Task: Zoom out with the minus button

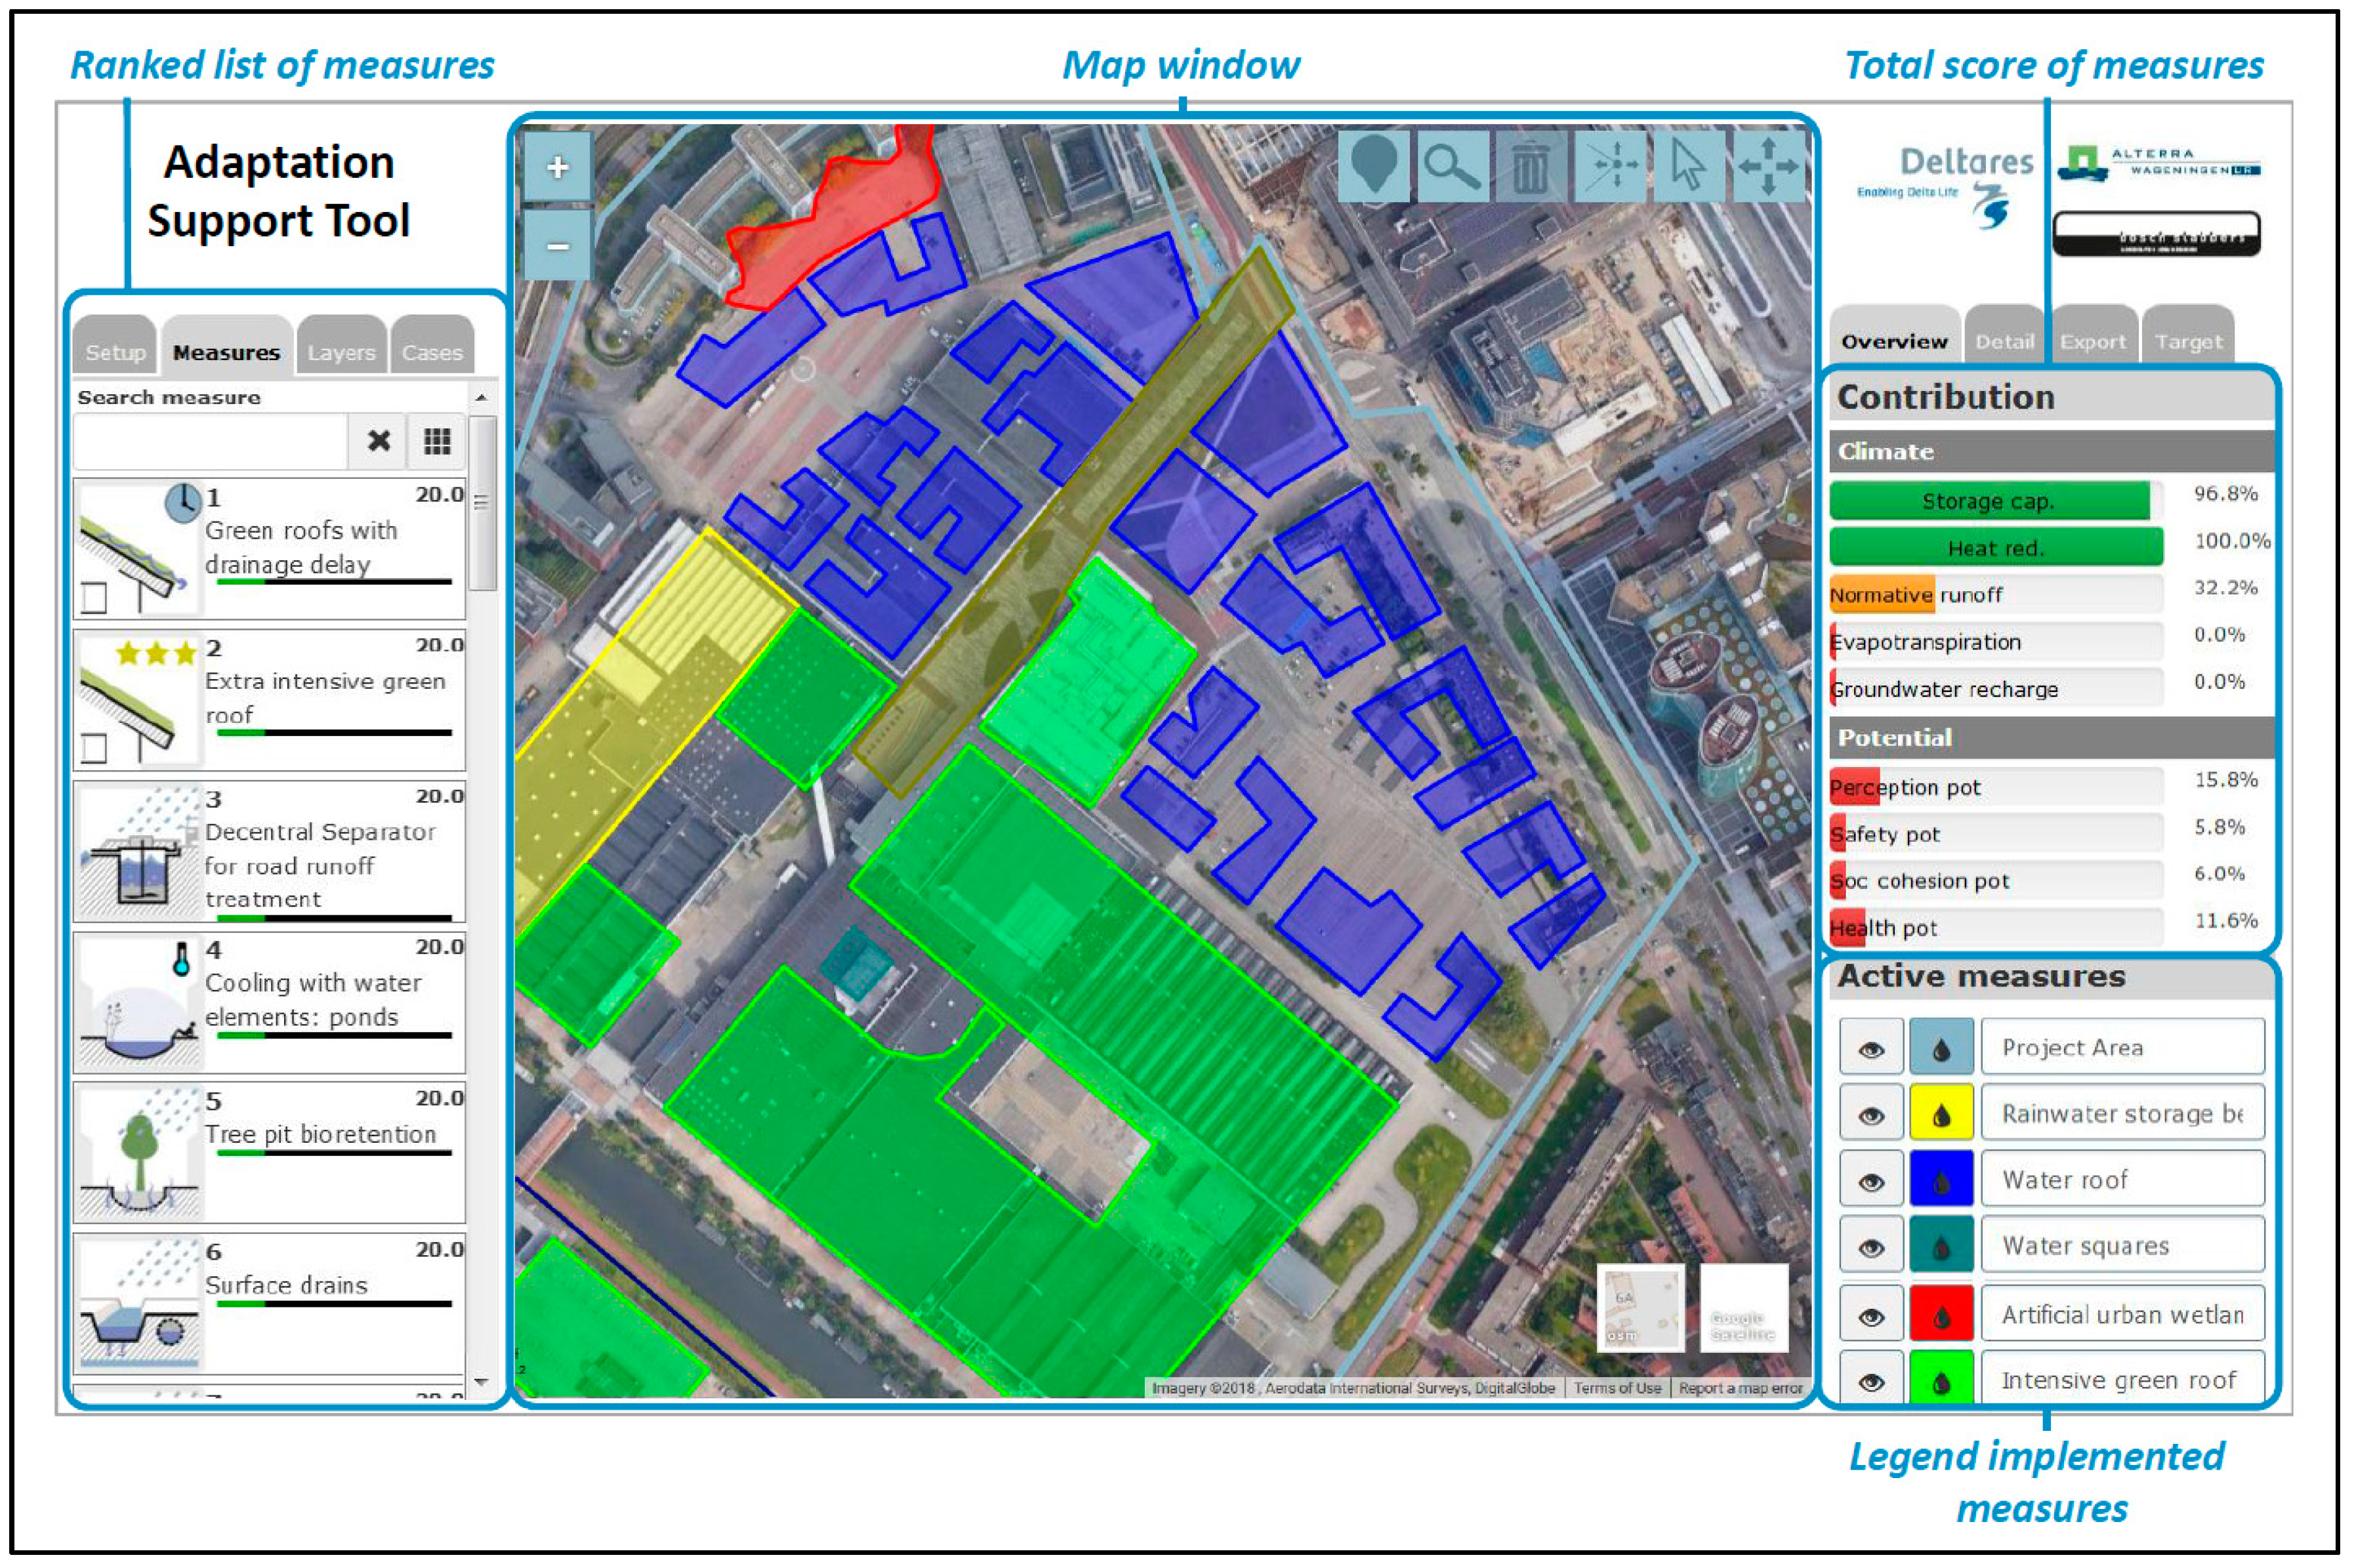Action: click(x=558, y=246)
